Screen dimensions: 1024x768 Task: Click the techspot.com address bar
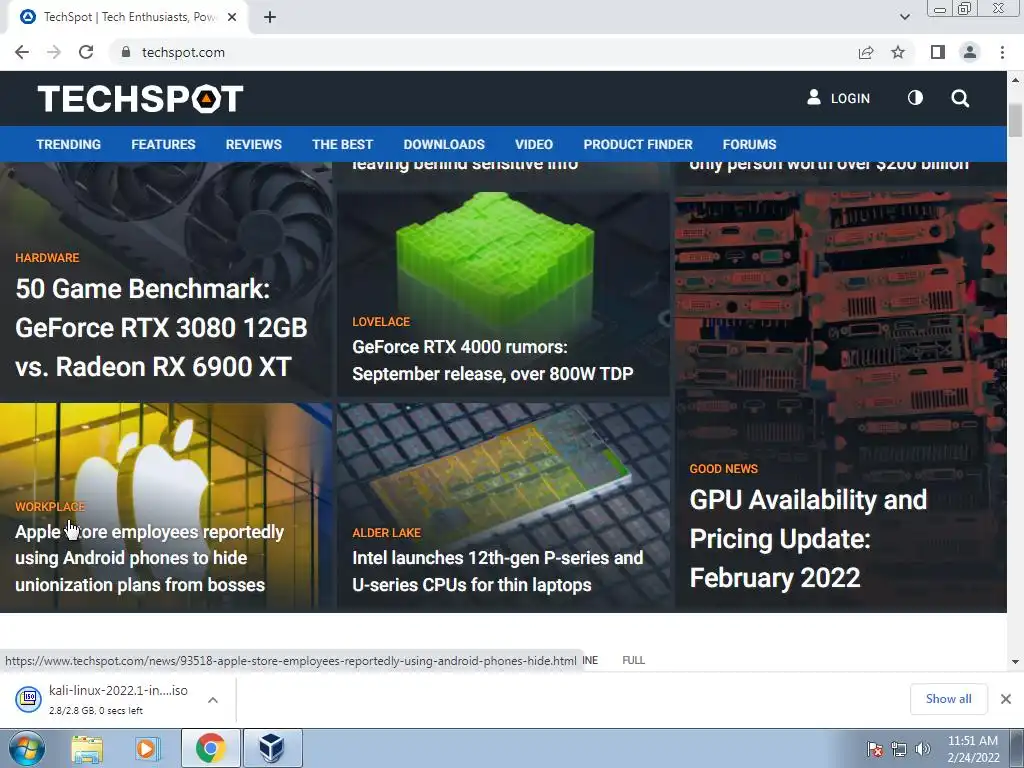(483, 52)
